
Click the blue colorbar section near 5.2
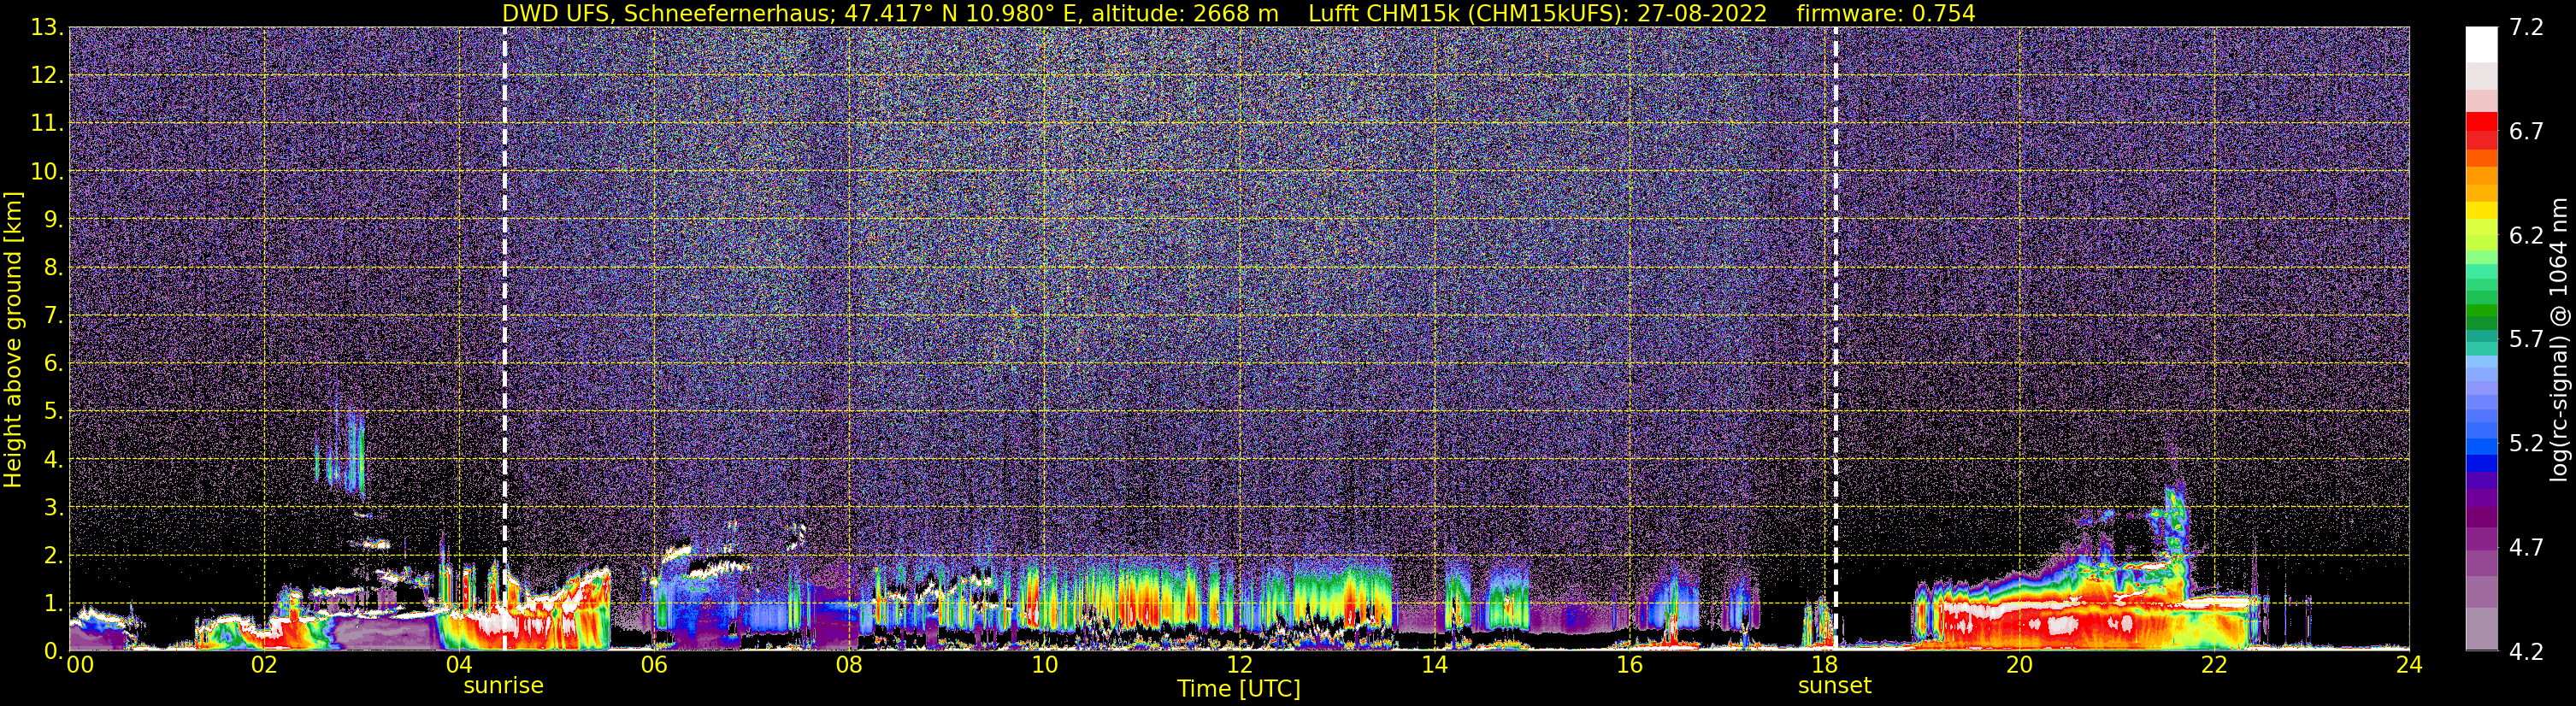(x=2481, y=445)
